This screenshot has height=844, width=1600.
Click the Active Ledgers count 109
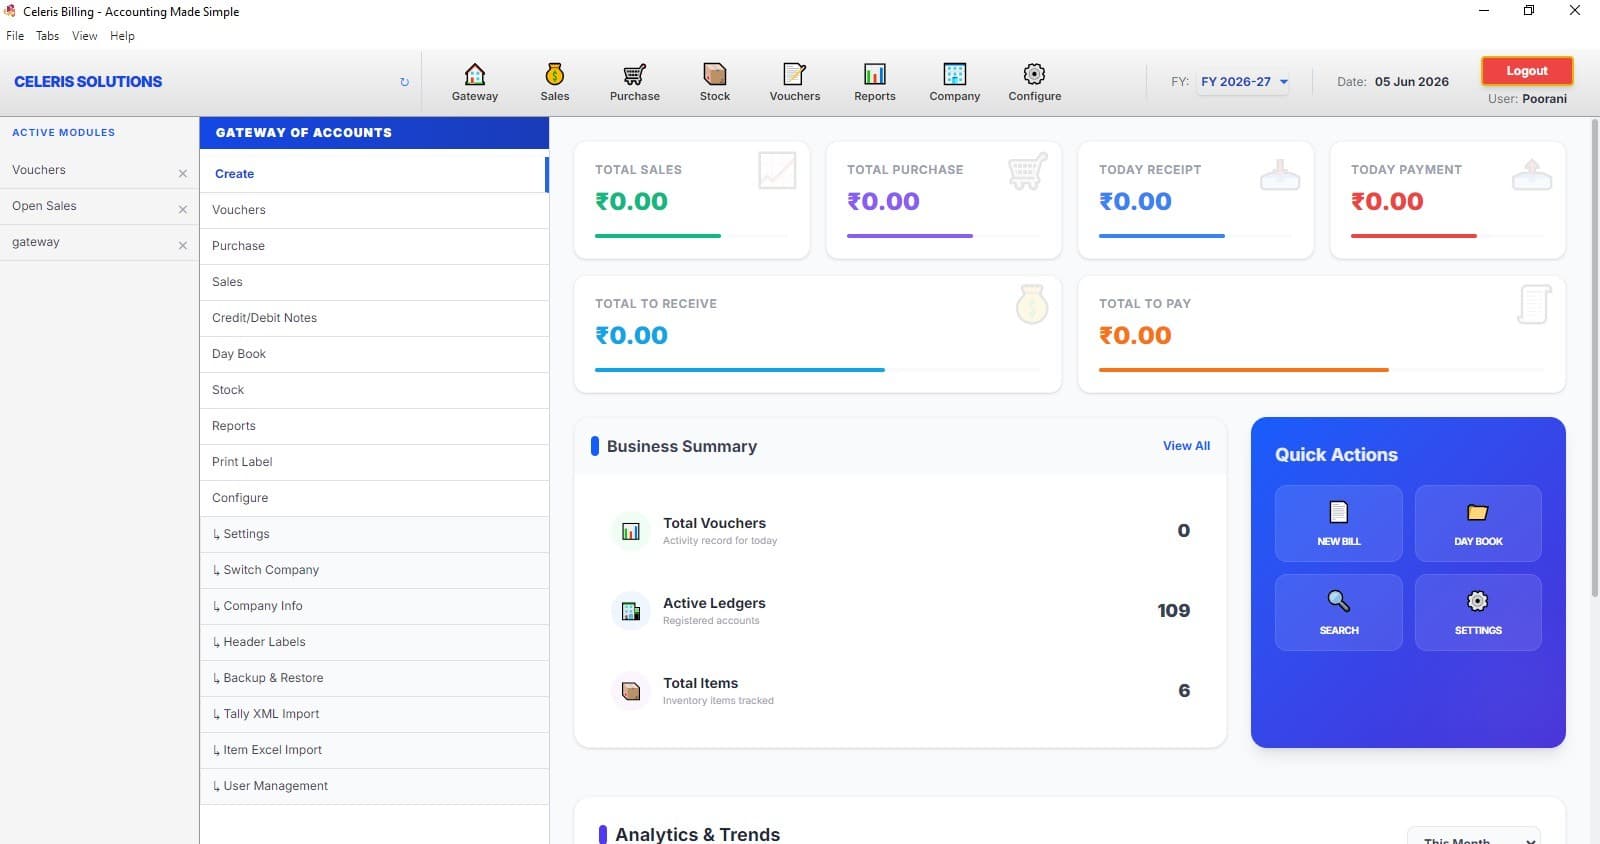(x=1174, y=611)
